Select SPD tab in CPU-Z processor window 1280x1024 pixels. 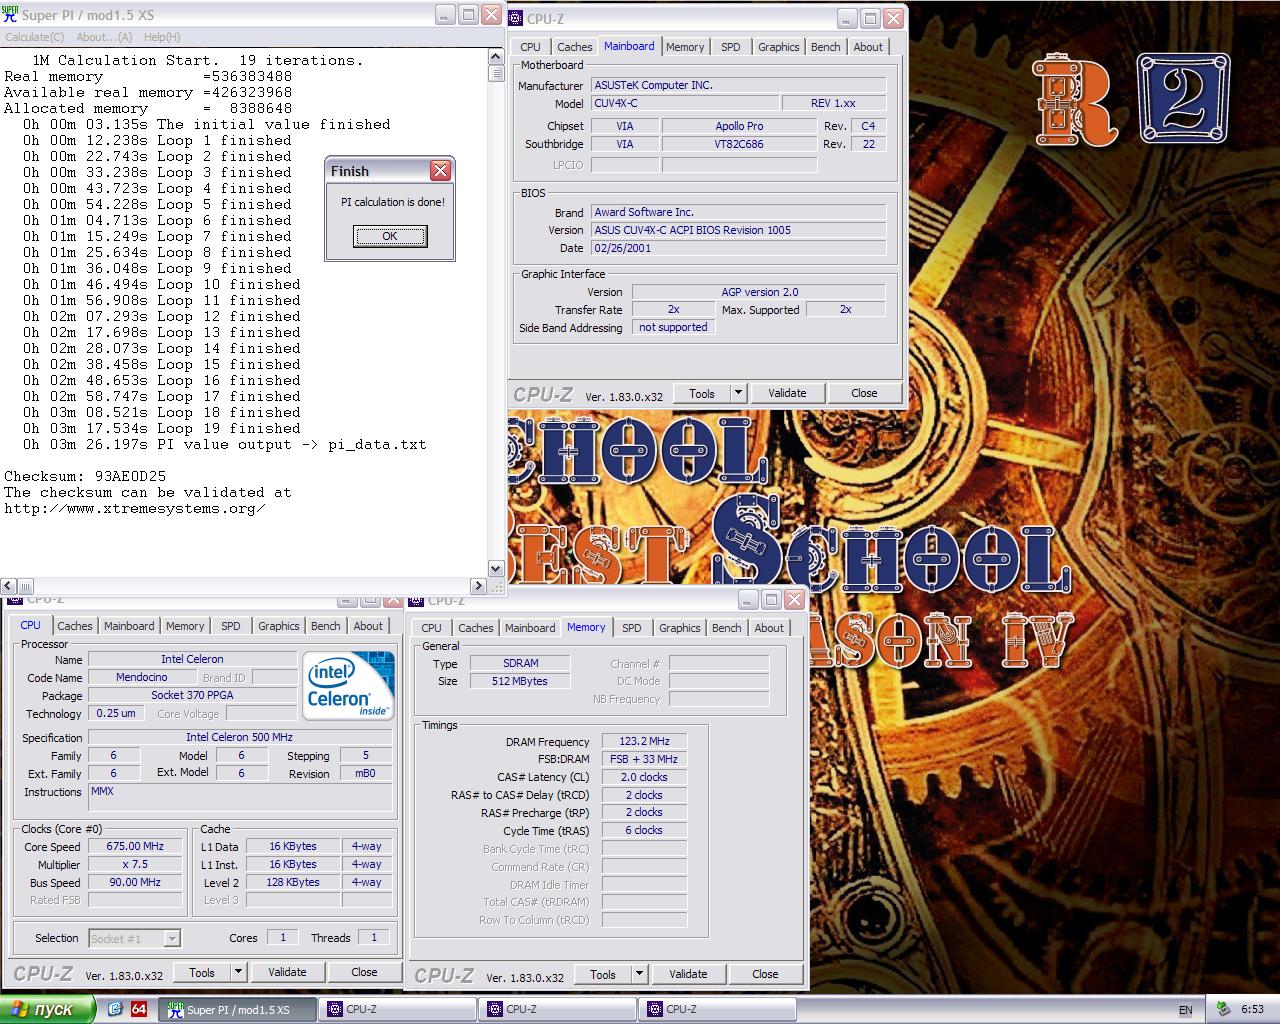pyautogui.click(x=231, y=626)
